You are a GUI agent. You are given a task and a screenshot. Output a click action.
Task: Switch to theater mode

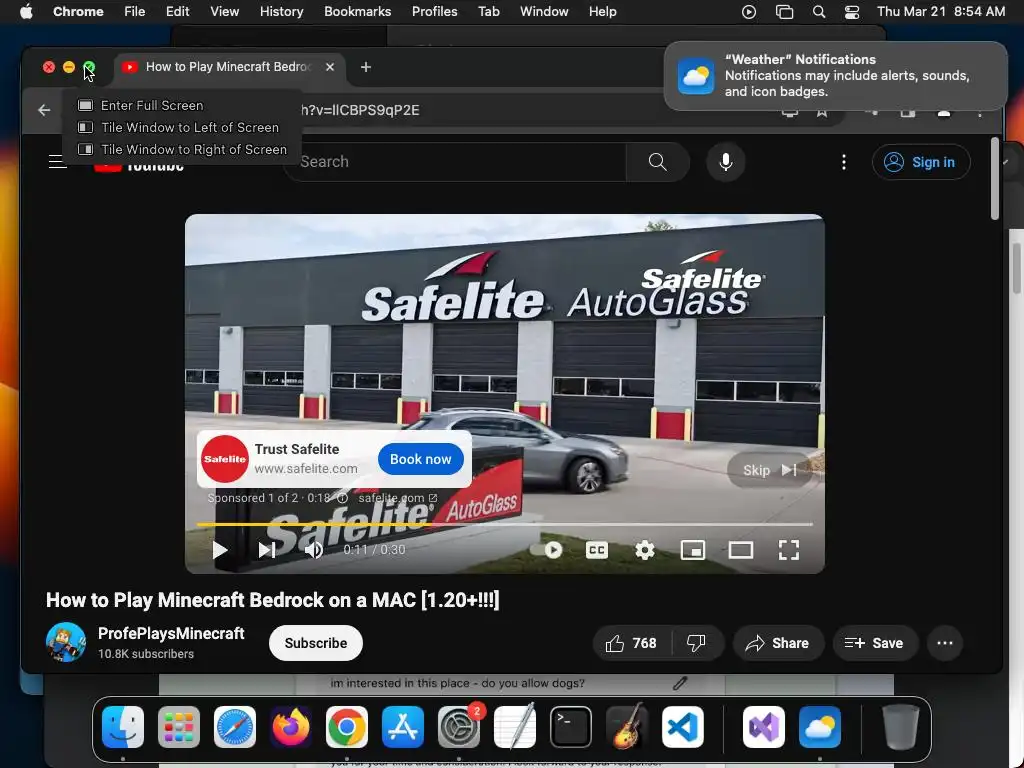[741, 550]
